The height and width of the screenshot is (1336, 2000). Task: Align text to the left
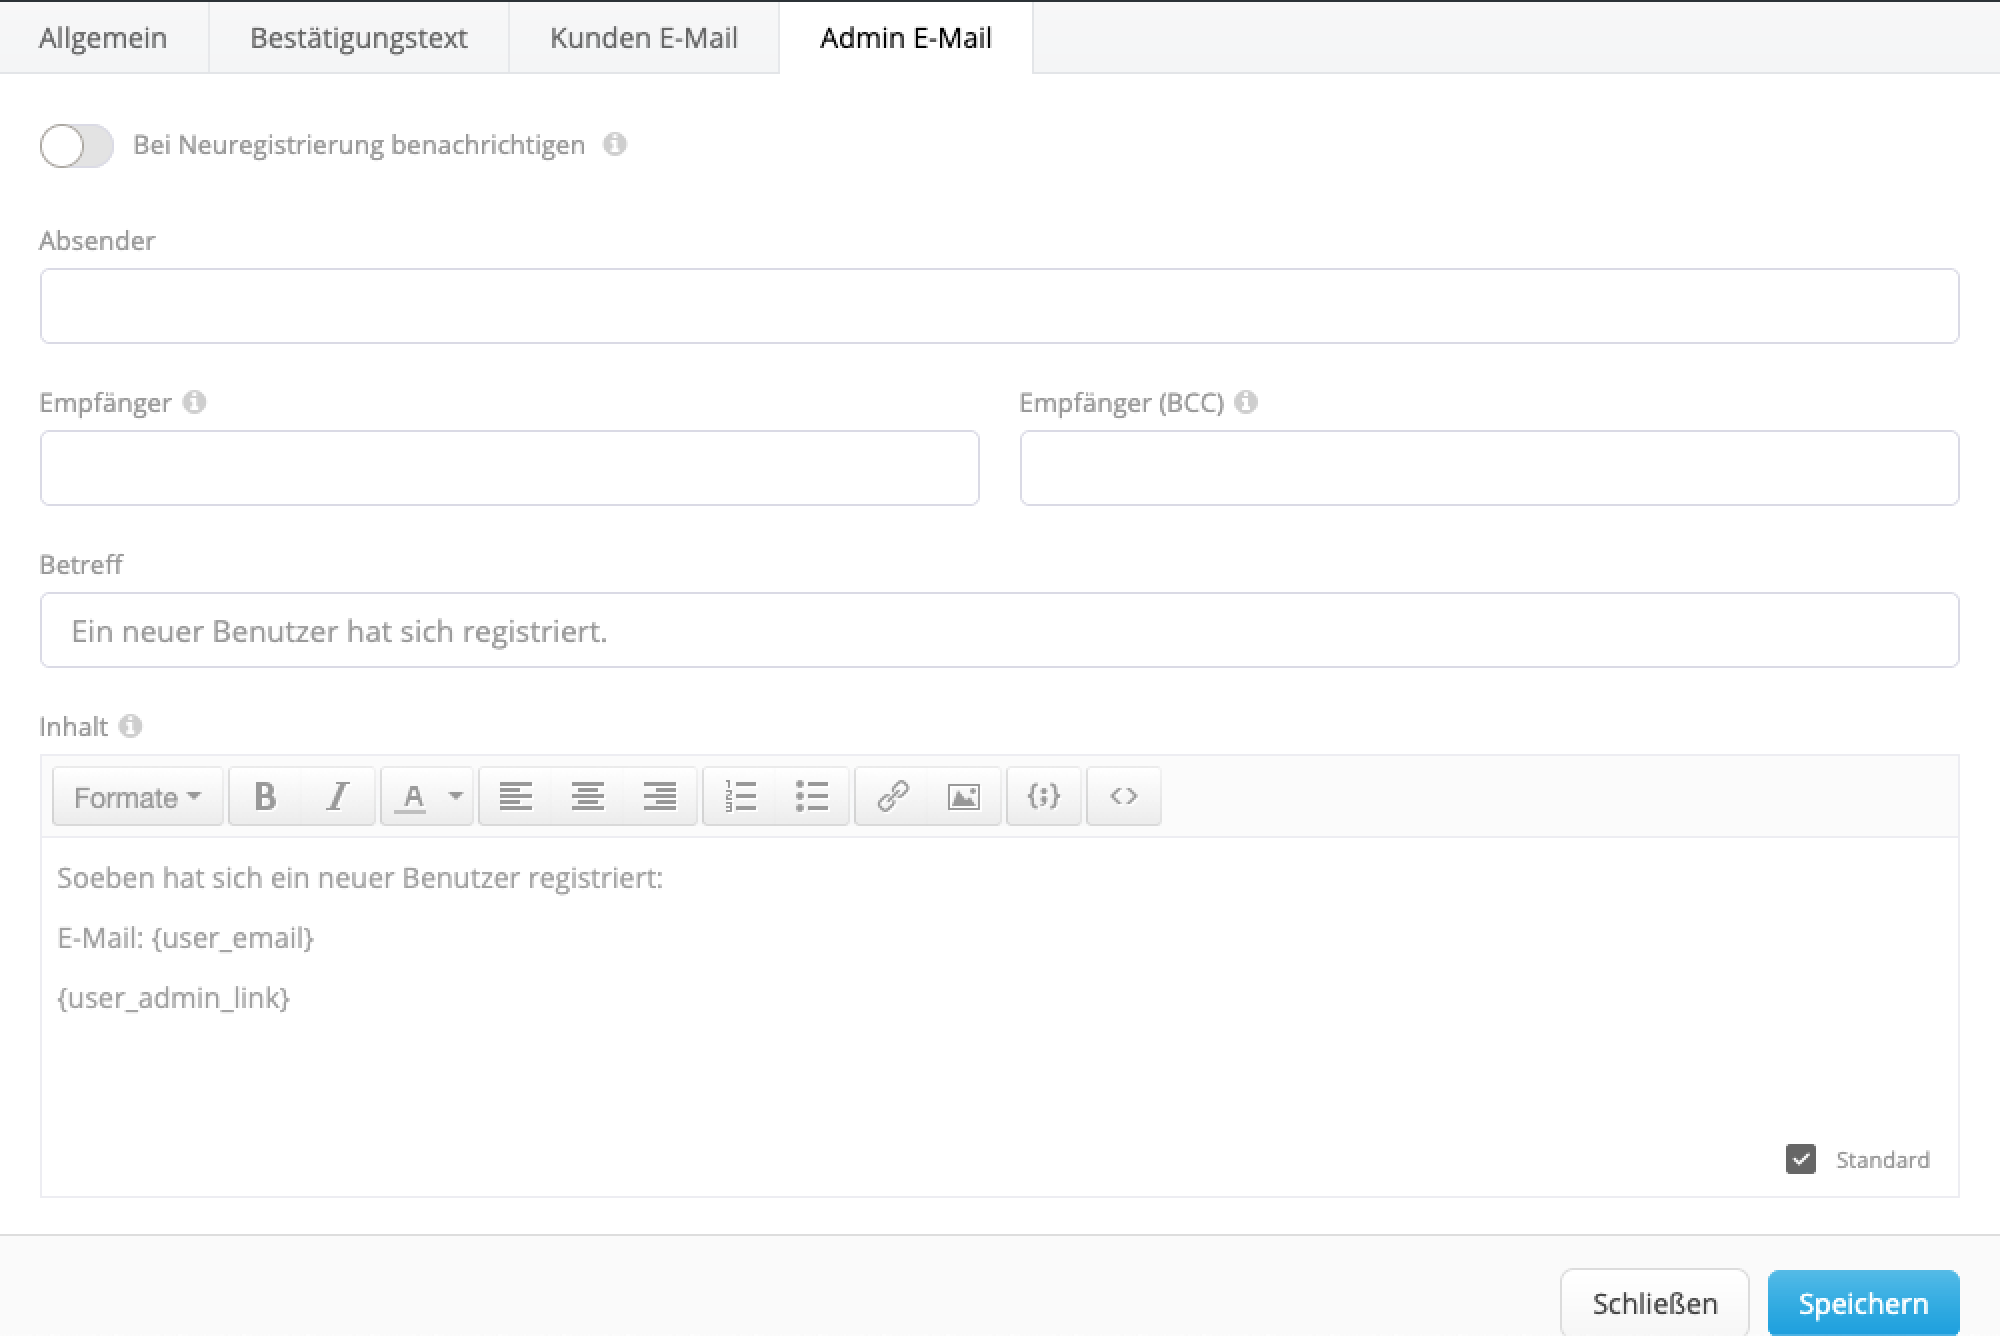click(514, 797)
